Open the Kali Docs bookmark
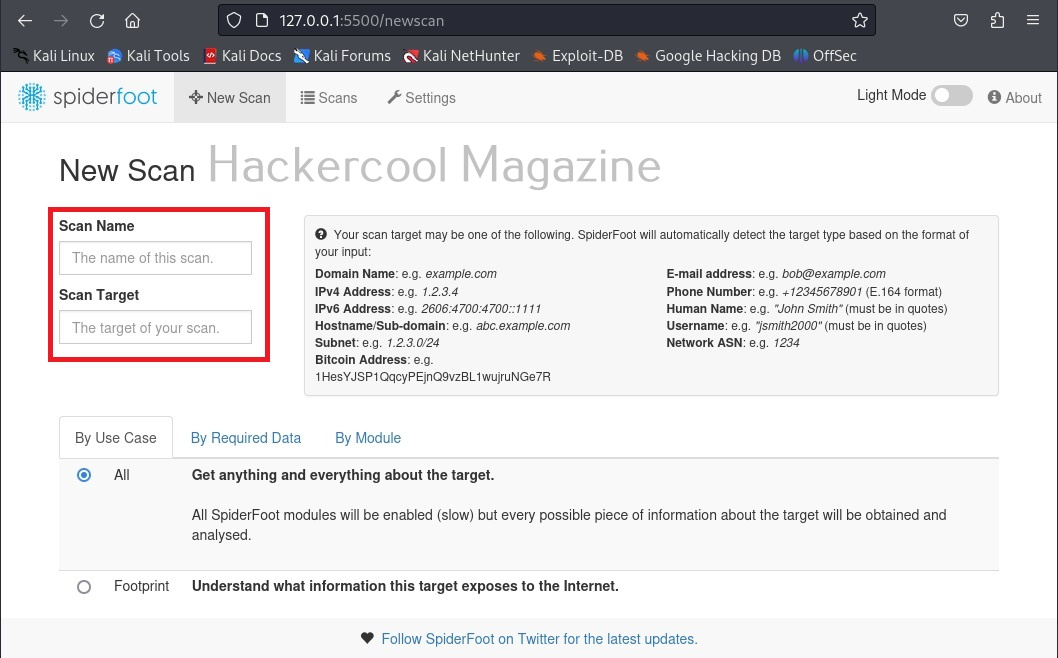The width and height of the screenshot is (1058, 658). (242, 56)
